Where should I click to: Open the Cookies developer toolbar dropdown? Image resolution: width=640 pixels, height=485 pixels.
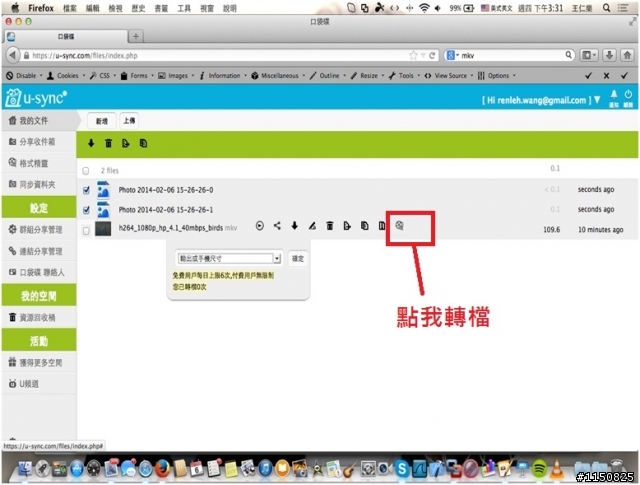click(66, 76)
